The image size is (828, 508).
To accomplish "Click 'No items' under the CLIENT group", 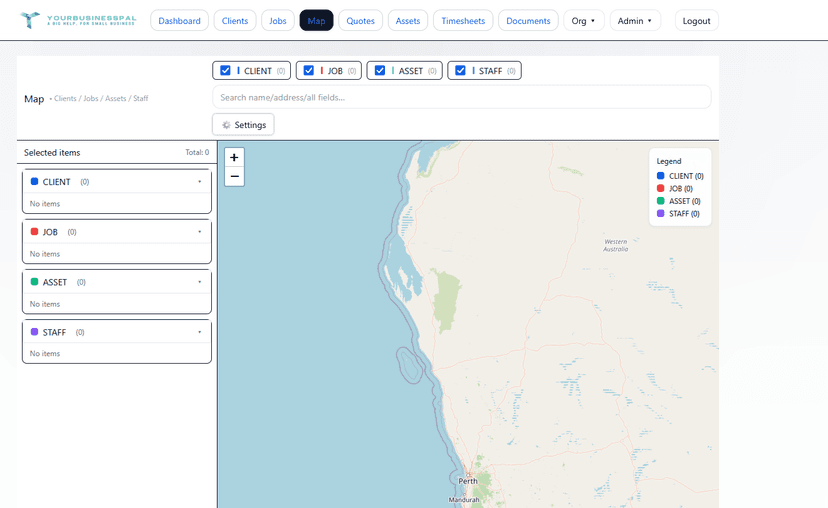I will click(x=45, y=203).
